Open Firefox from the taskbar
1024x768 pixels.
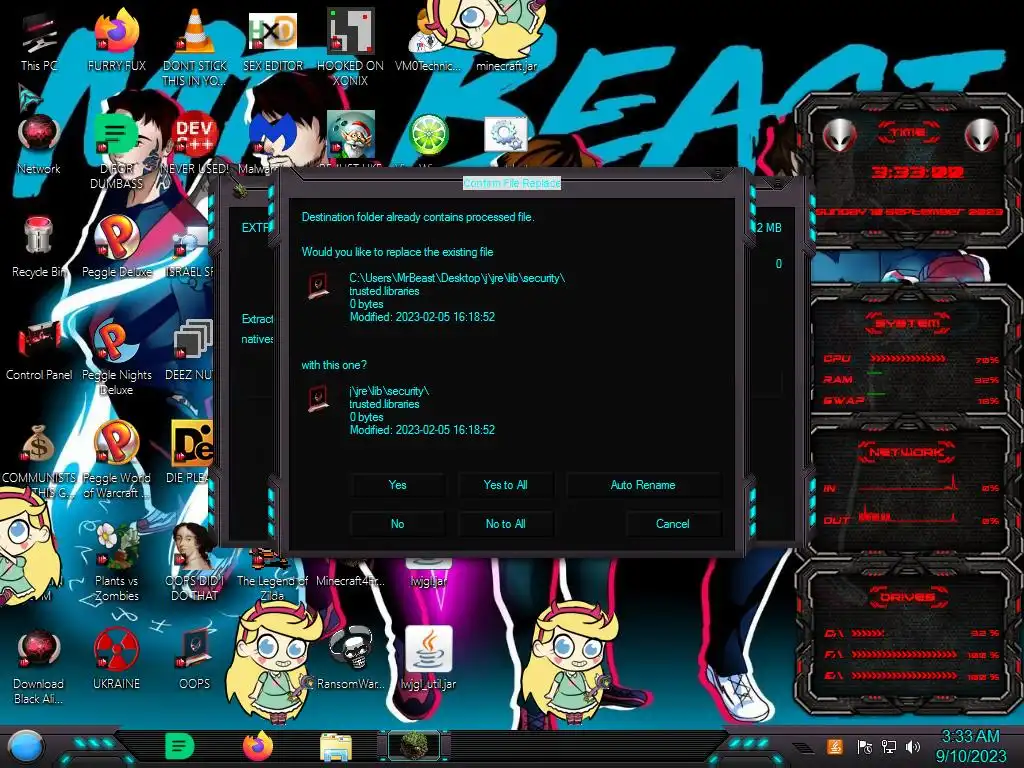coord(258,746)
